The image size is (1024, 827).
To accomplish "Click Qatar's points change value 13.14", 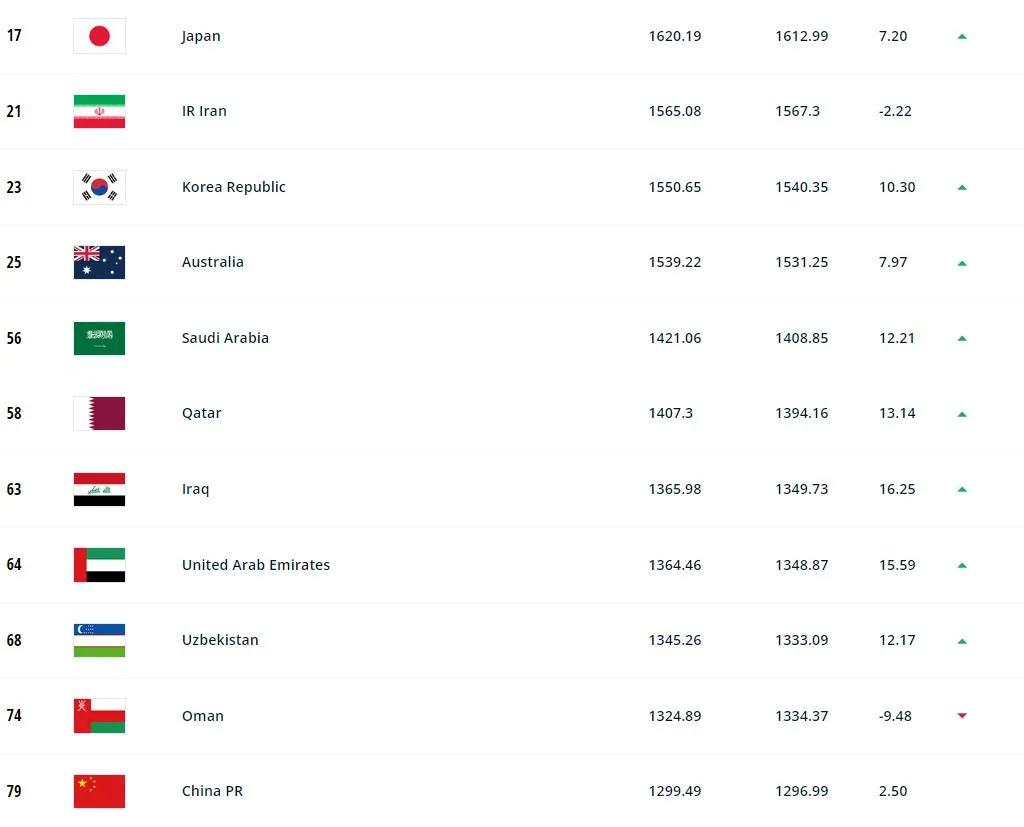I will click(897, 413).
